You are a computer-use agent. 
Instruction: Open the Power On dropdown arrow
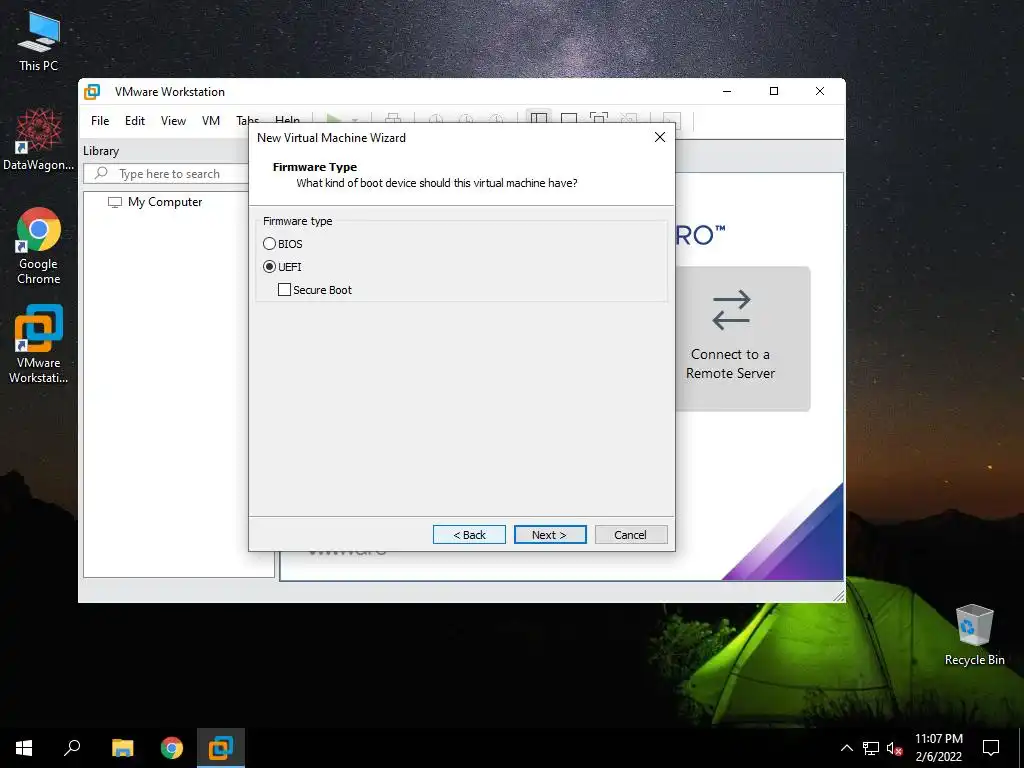[355, 120]
